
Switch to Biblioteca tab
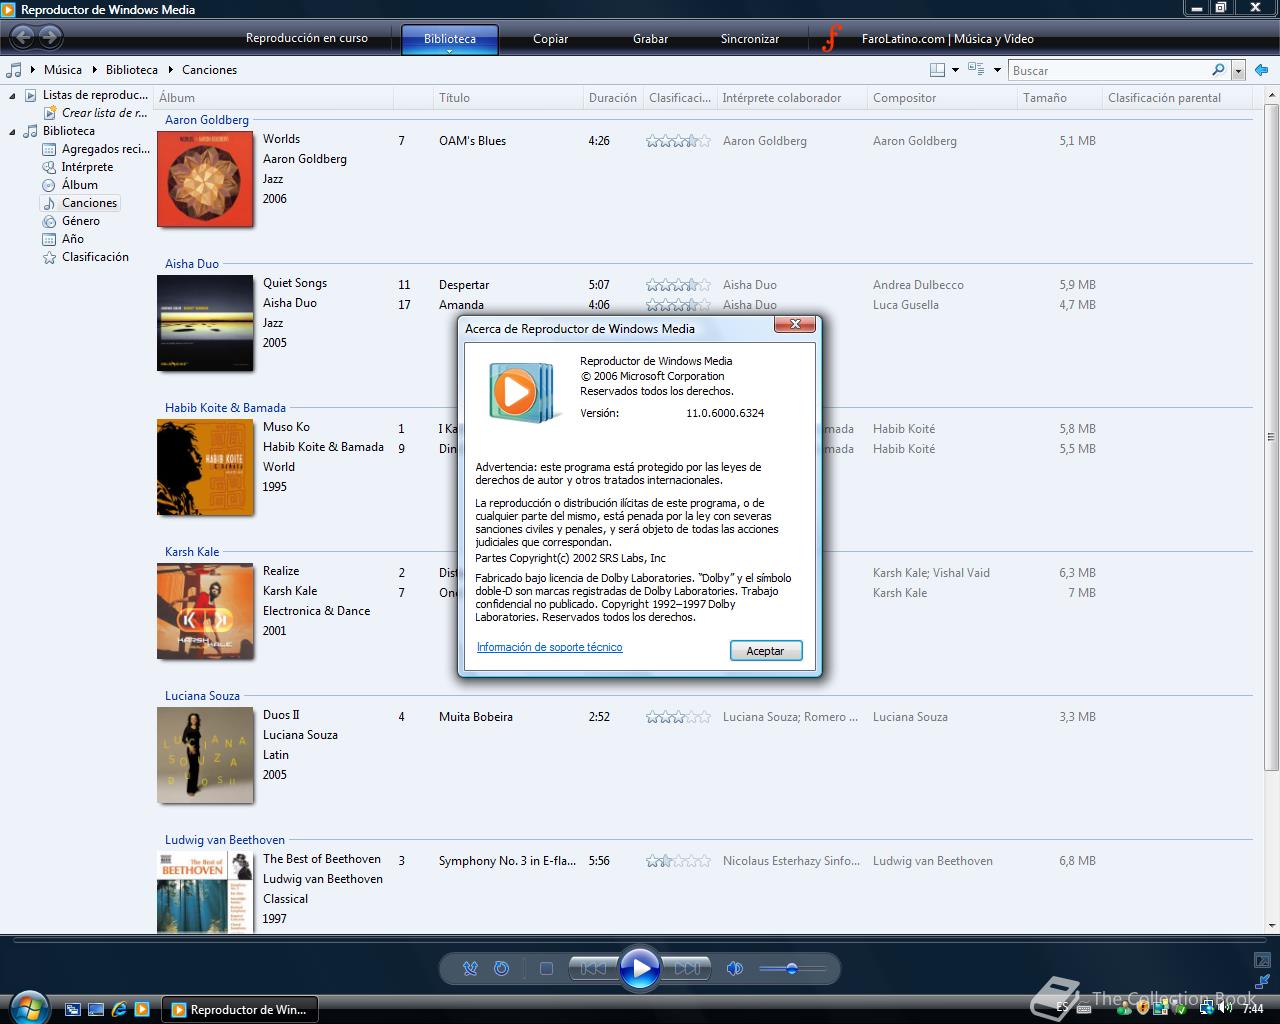coord(449,38)
